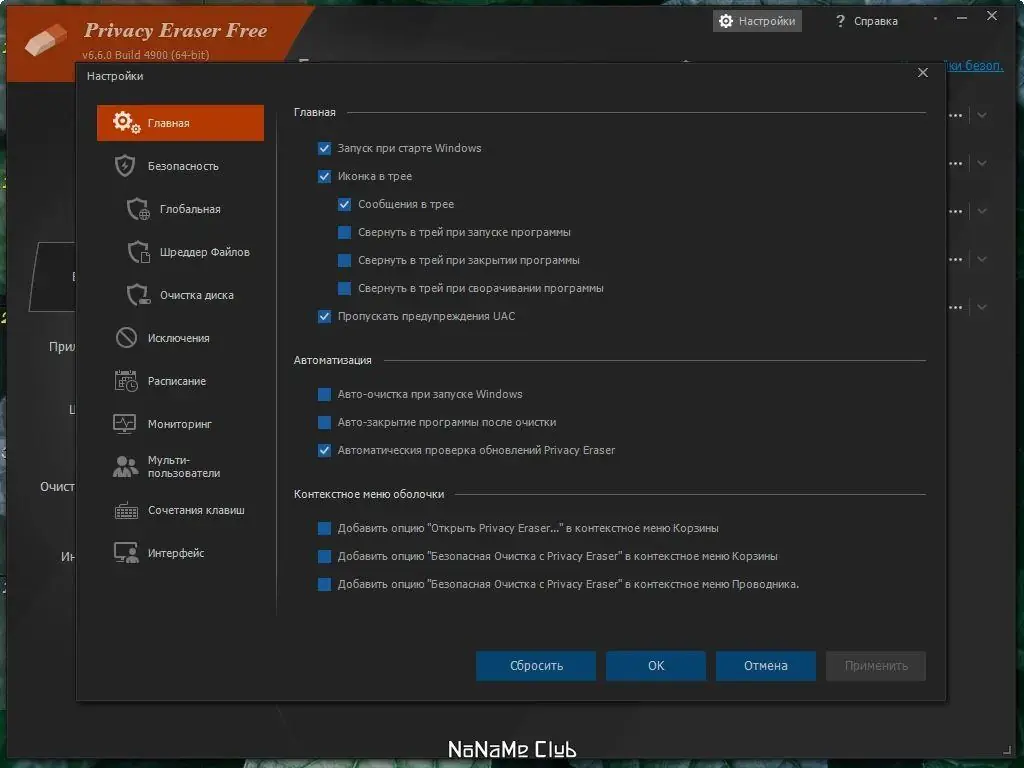Open the Очистка диска subcategory
Viewport: 1024px width, 768px height.
point(180,295)
